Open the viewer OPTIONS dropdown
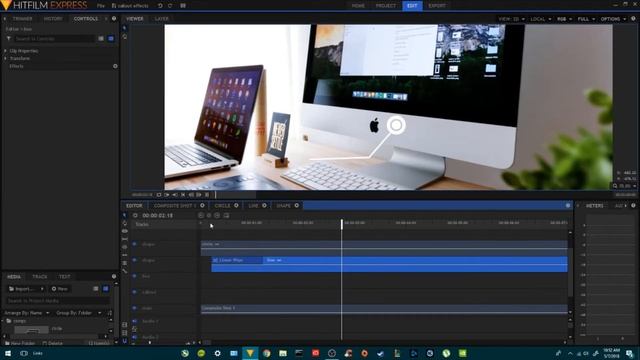 613,19
